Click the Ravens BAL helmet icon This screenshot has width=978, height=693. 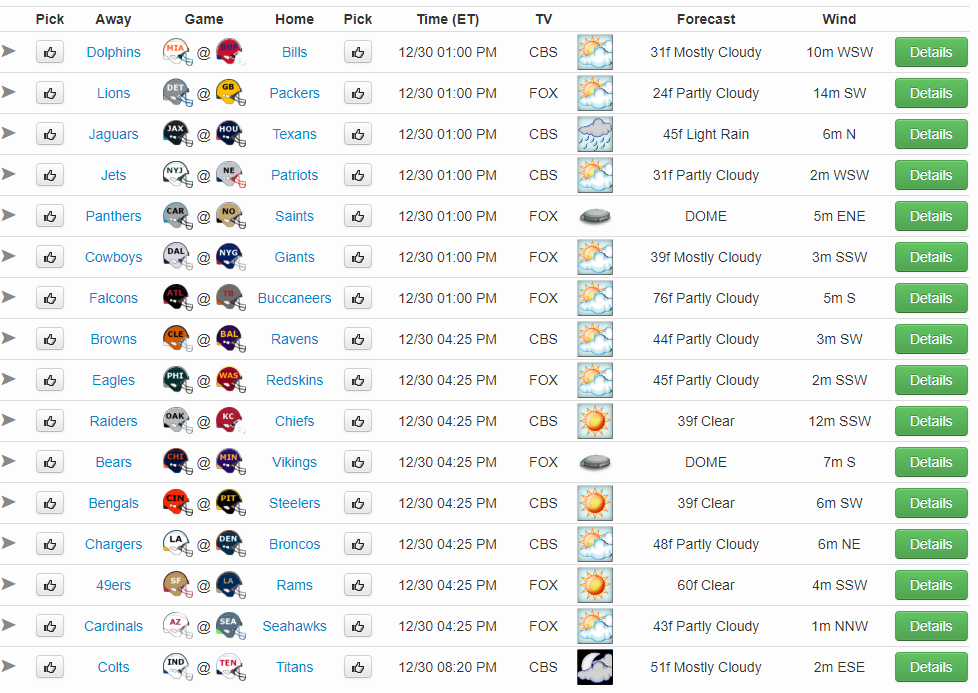[231, 339]
